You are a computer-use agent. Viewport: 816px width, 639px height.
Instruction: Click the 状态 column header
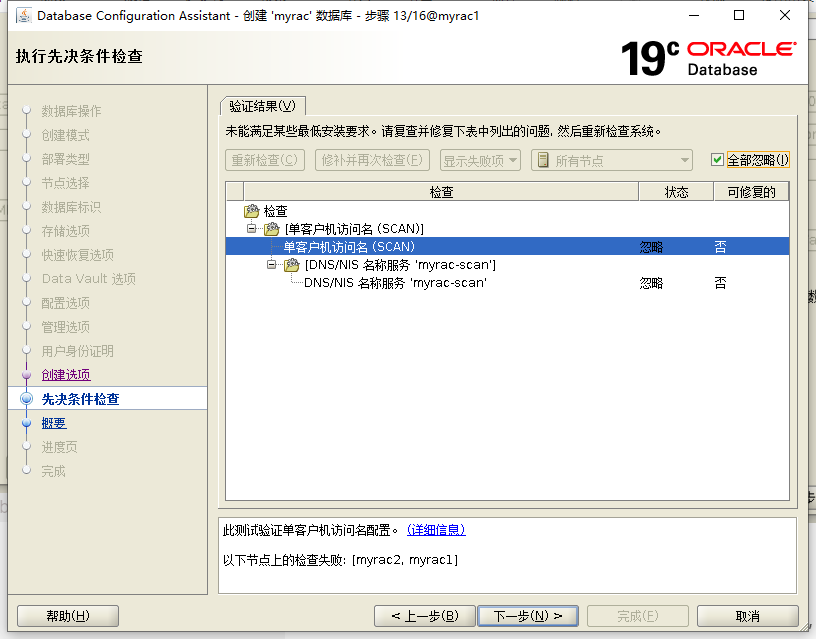[676, 192]
